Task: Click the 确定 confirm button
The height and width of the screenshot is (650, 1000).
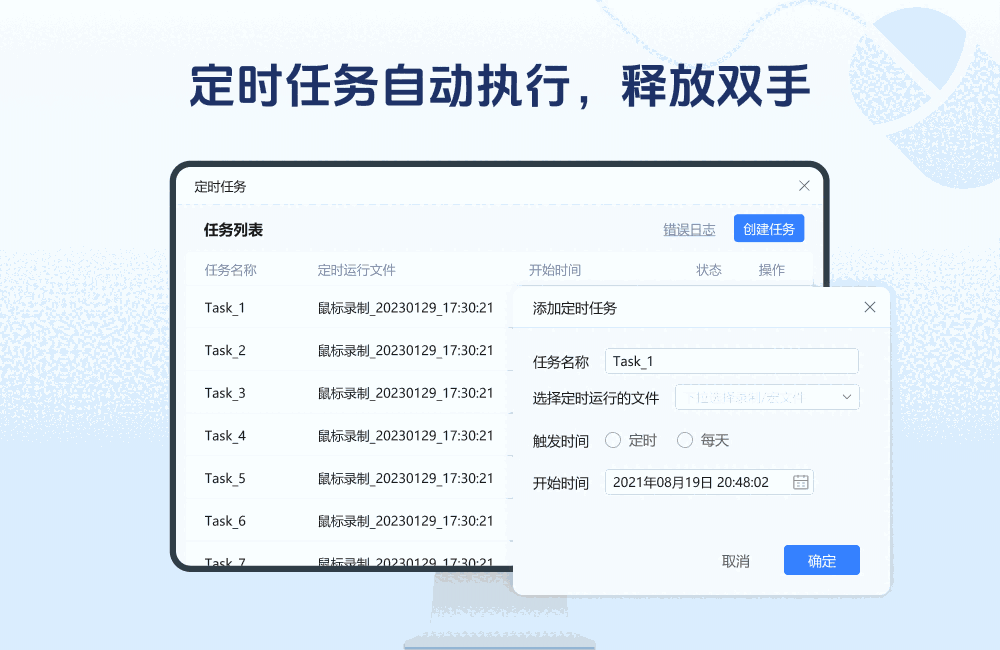Action: 821,560
